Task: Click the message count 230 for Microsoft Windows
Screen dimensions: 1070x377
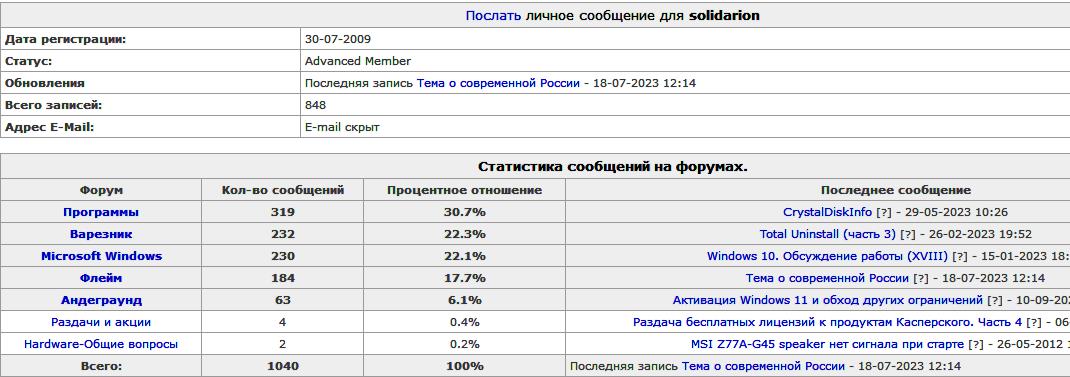Action: (x=283, y=256)
